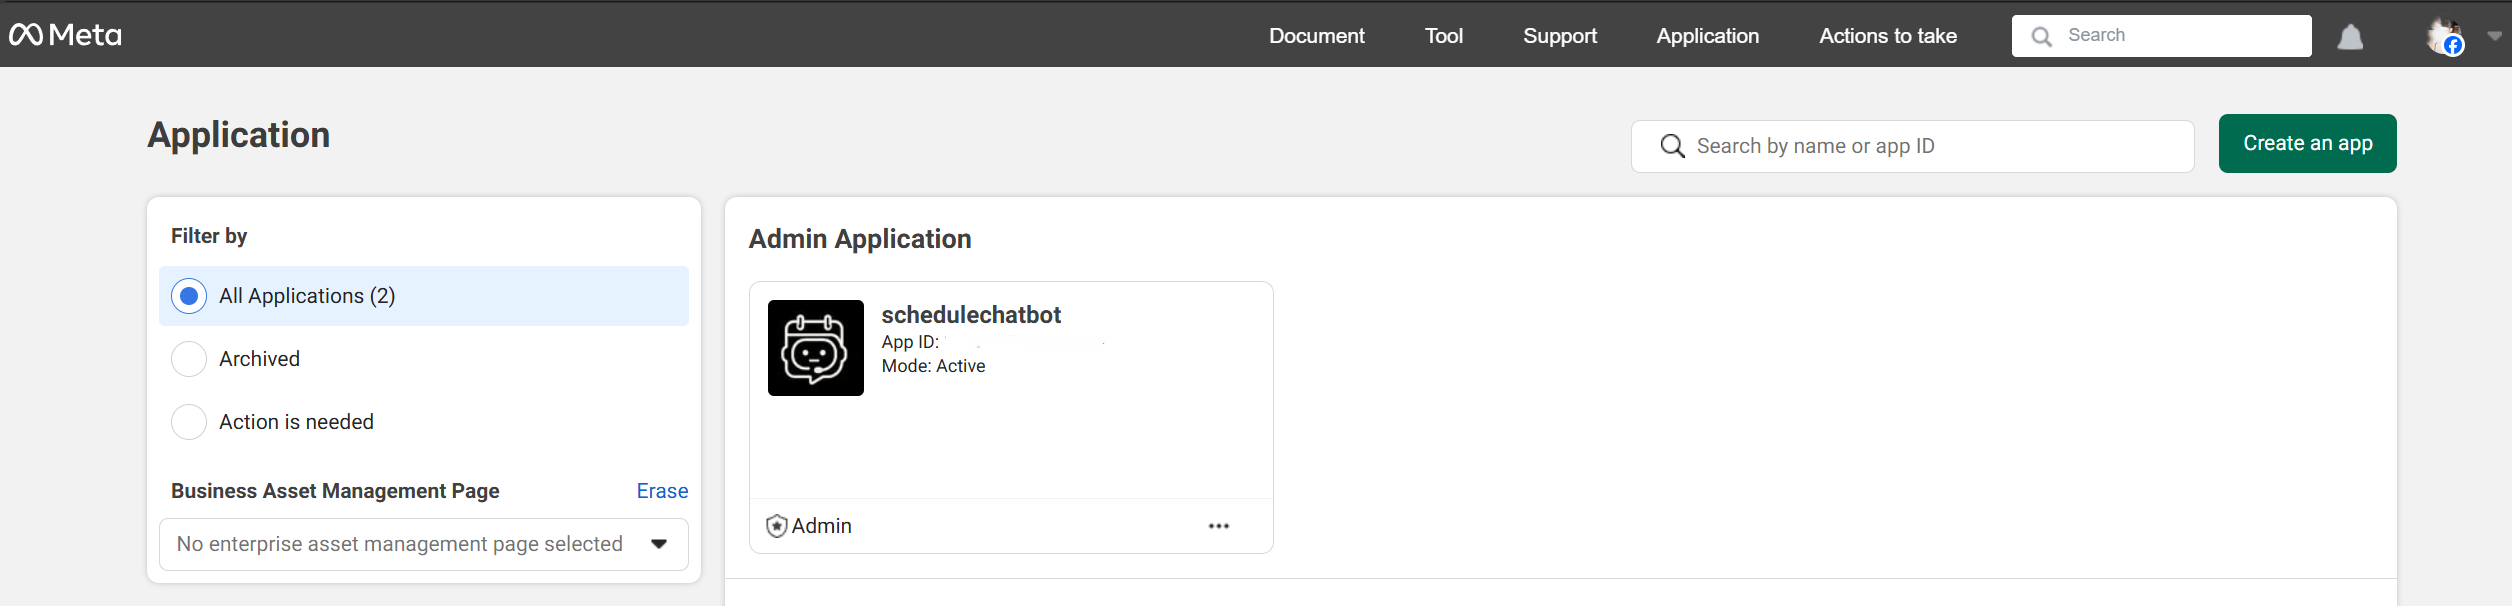Select the Archived filter option
Screen dimensions: 2512x606
pos(189,359)
